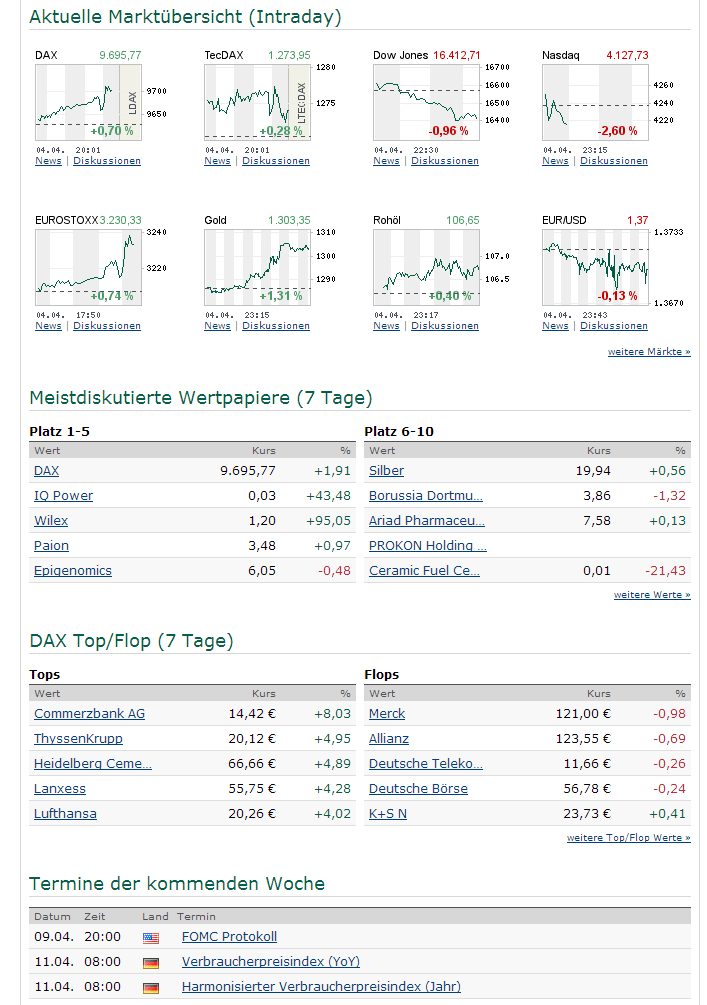The height and width of the screenshot is (1005, 707).
Task: Select DAX Kurs value in Platz 1-5
Action: pos(248,470)
